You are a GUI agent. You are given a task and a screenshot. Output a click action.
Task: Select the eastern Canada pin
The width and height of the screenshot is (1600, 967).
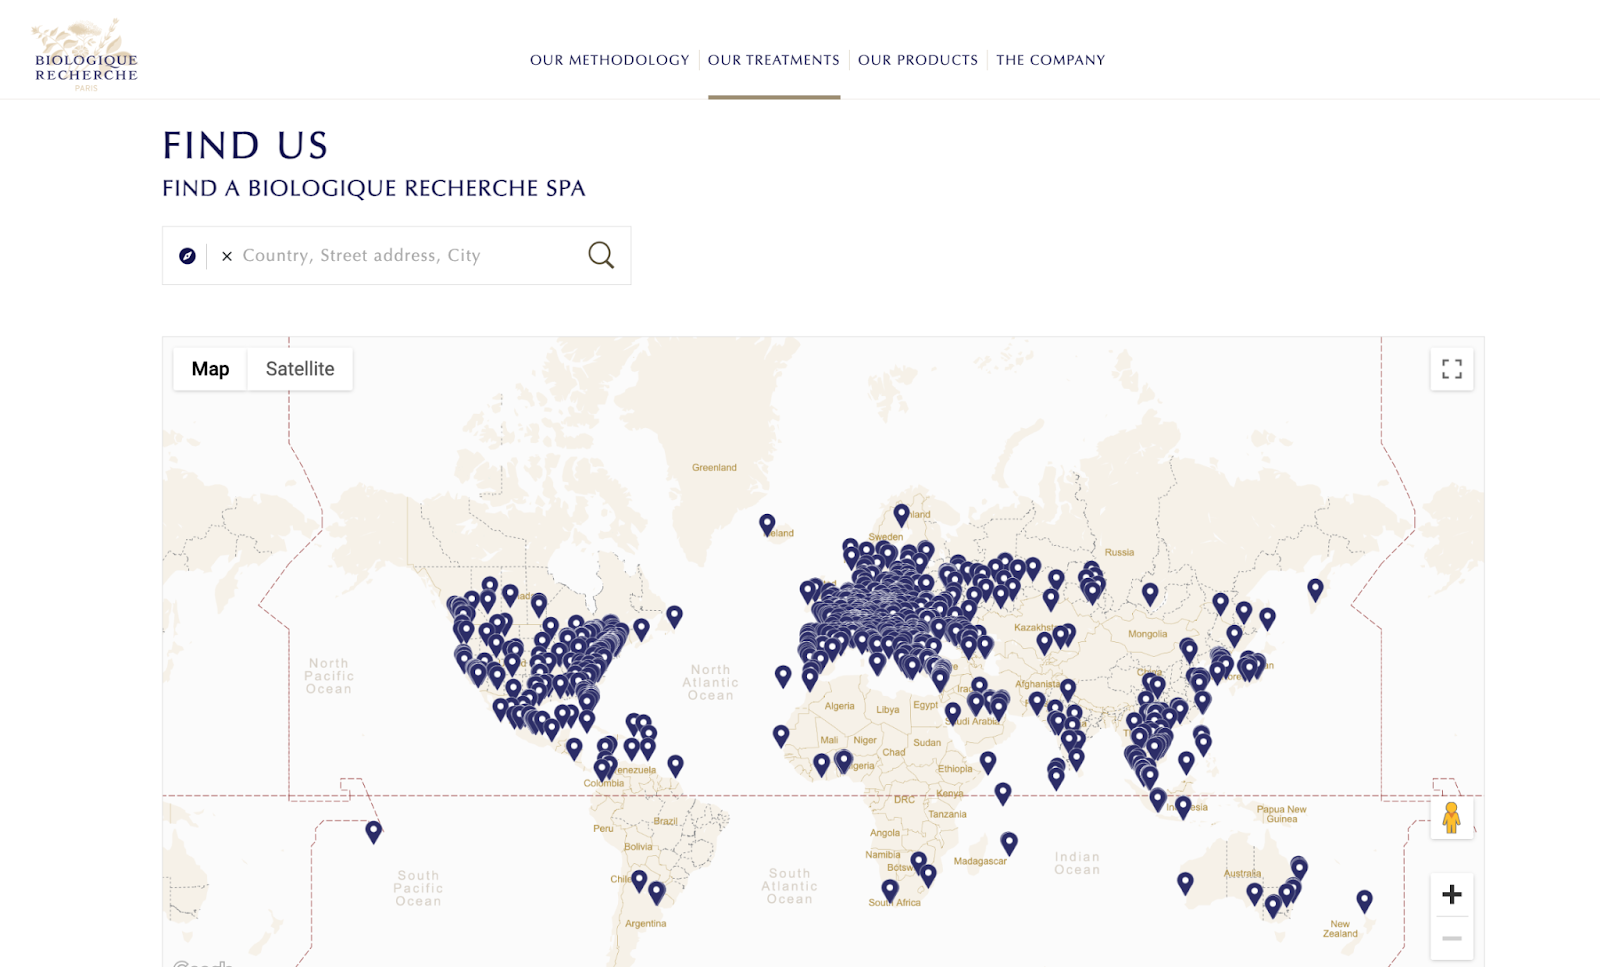tap(675, 617)
